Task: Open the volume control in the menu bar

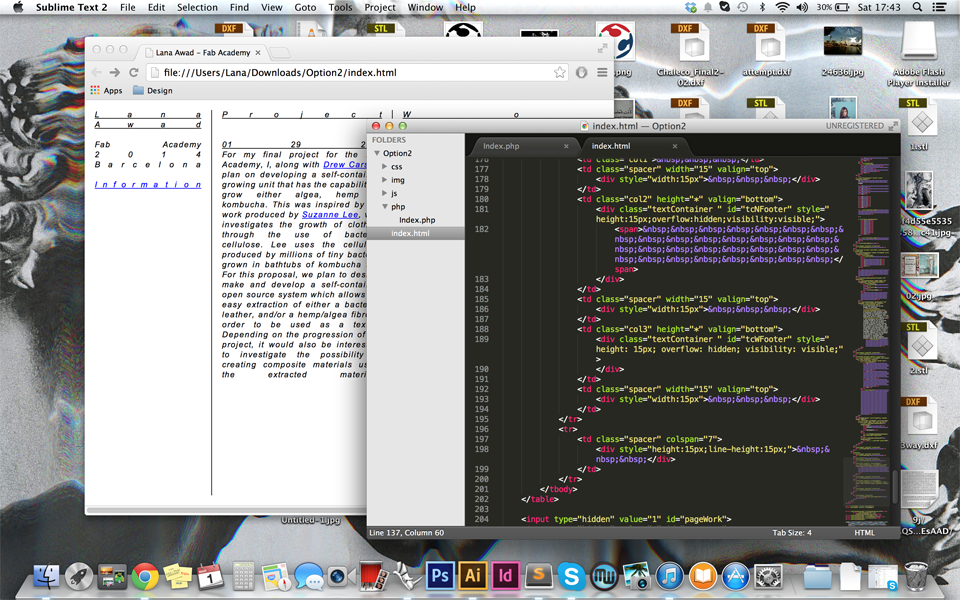Action: [x=801, y=7]
